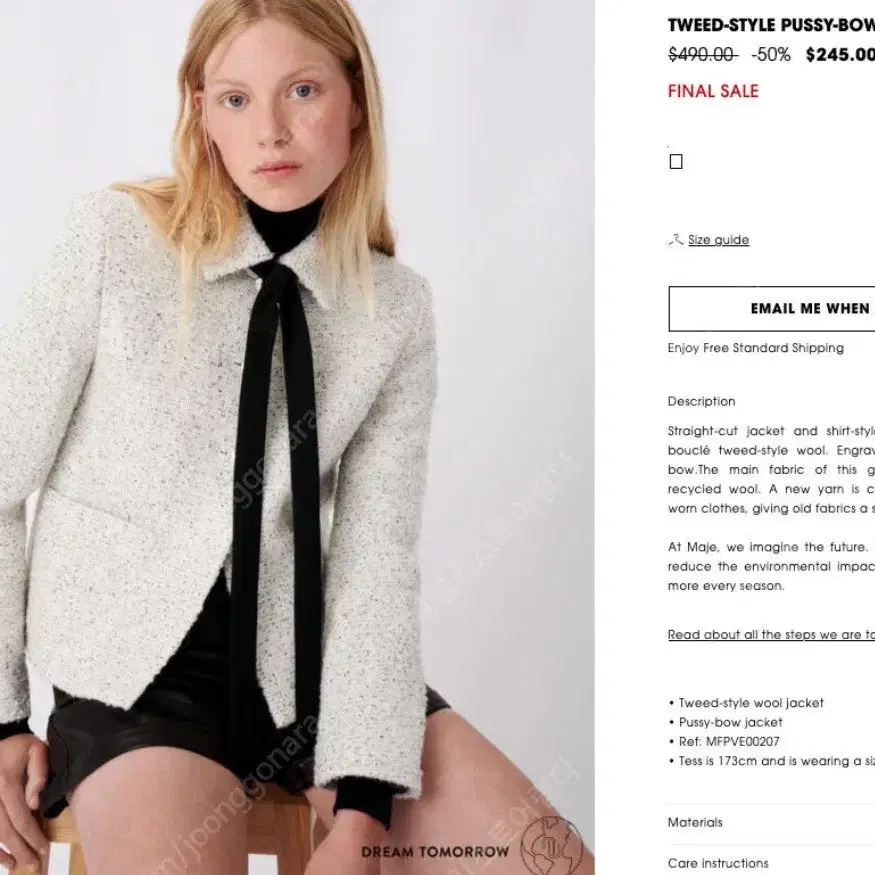
Task: Select the white square color swatch
Action: pyautogui.click(x=676, y=161)
